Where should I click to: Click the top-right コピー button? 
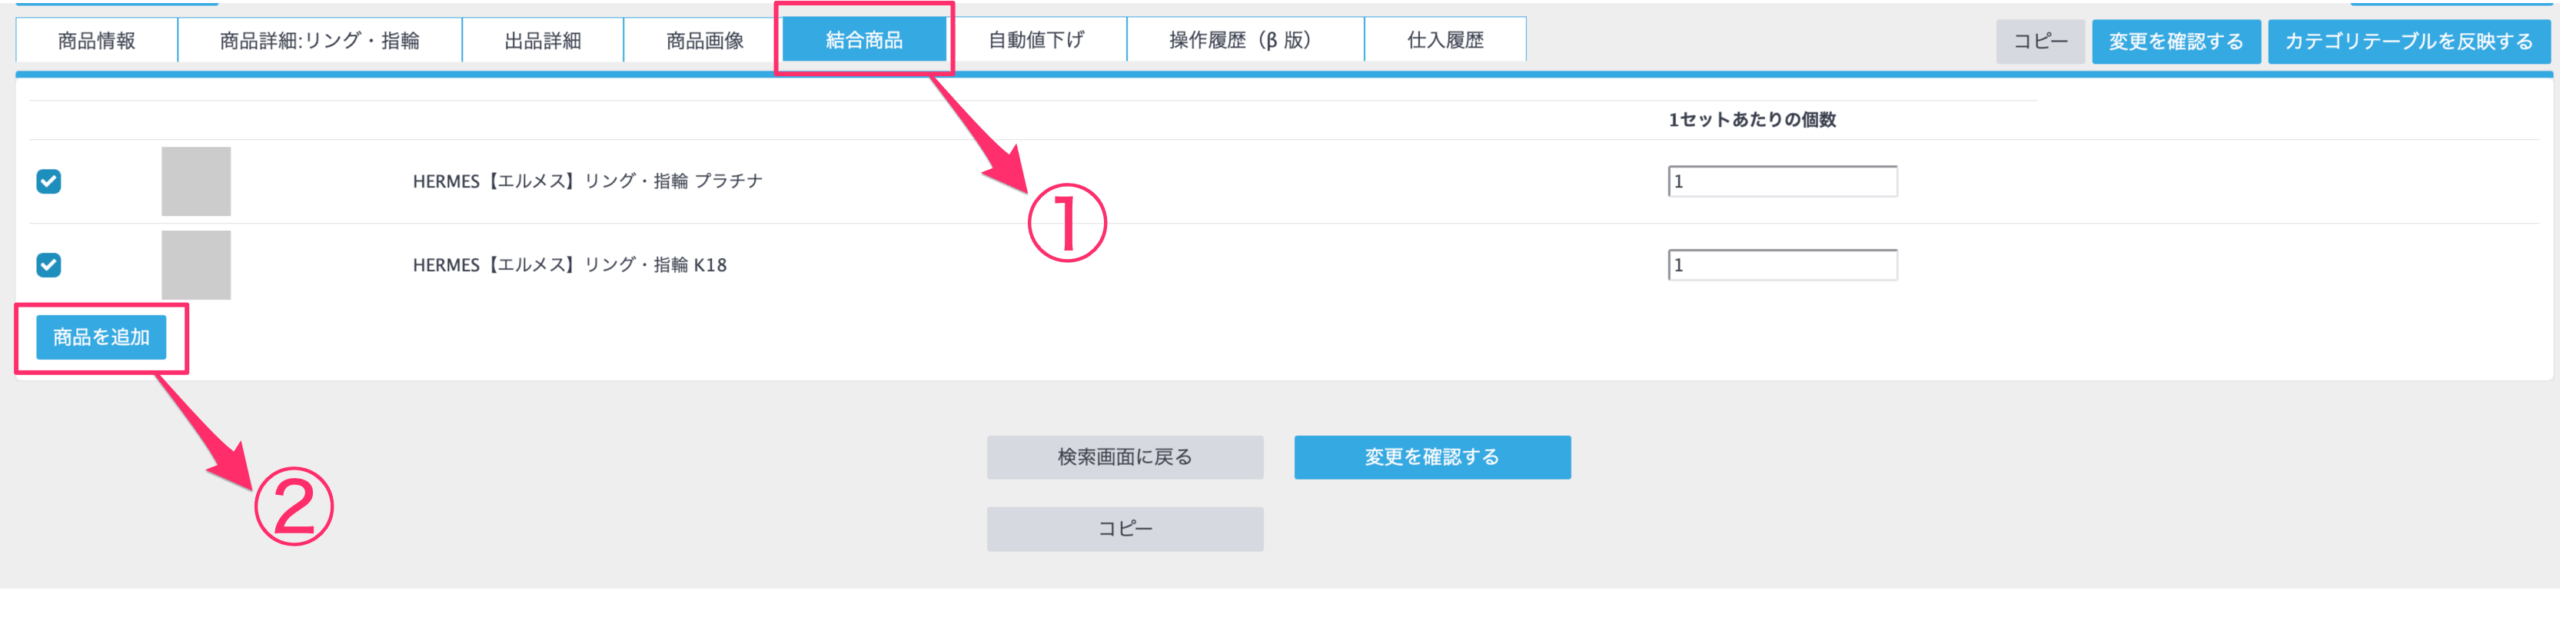click(2040, 41)
